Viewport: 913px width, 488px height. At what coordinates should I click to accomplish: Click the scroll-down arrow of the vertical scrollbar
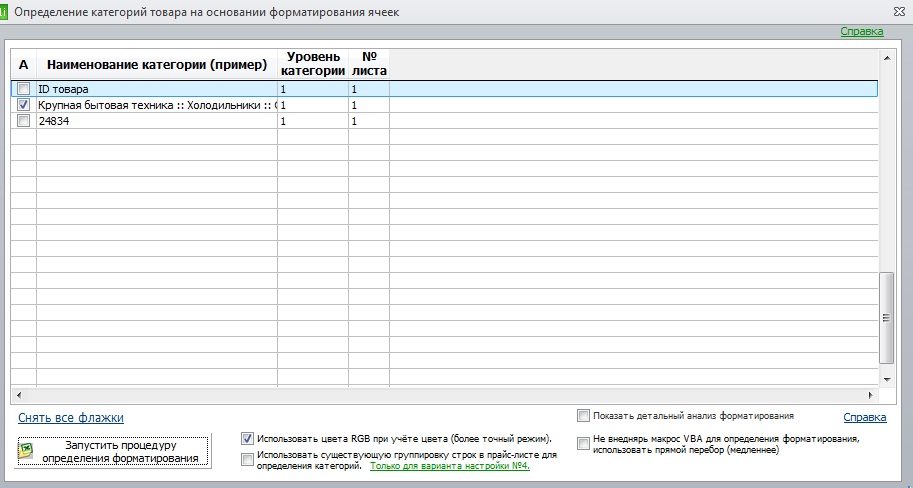pos(887,379)
